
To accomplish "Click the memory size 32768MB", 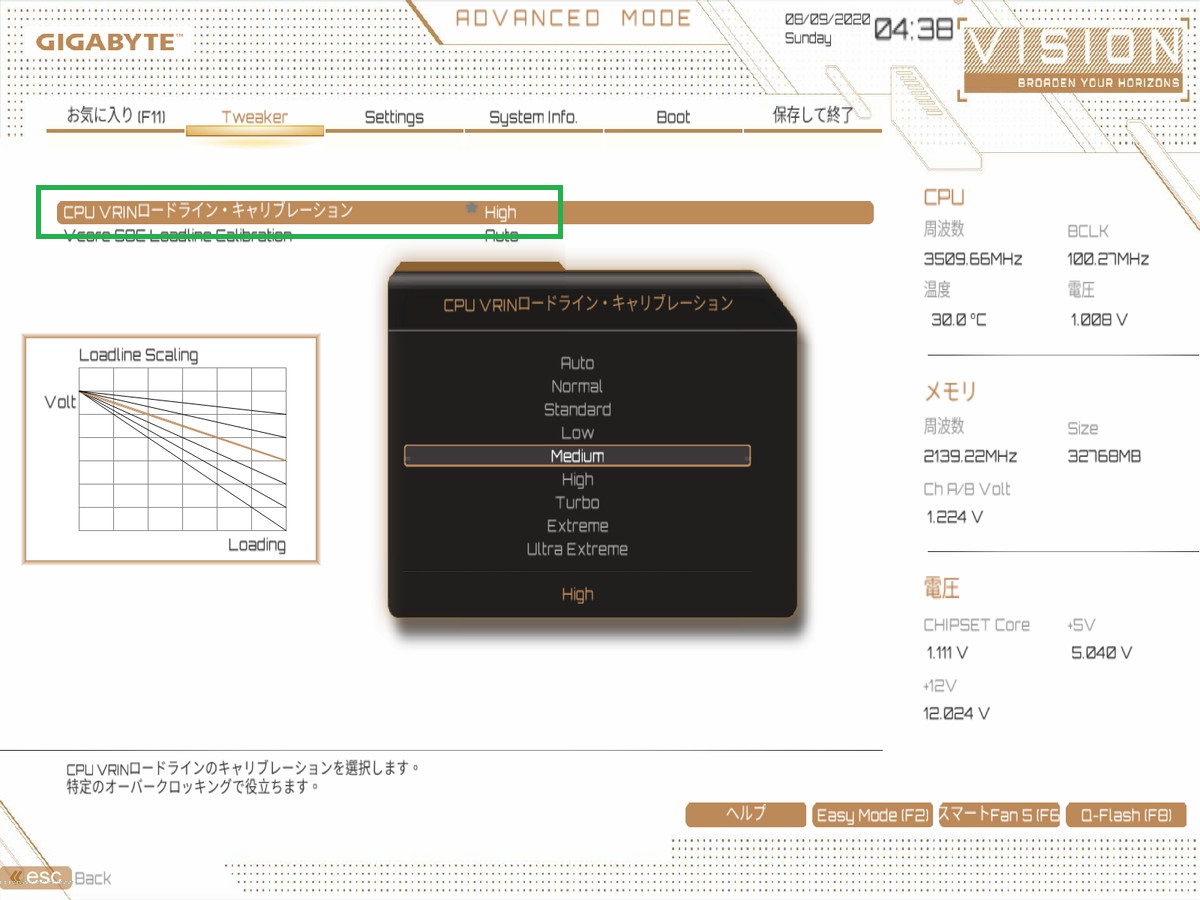I will tap(1104, 456).
